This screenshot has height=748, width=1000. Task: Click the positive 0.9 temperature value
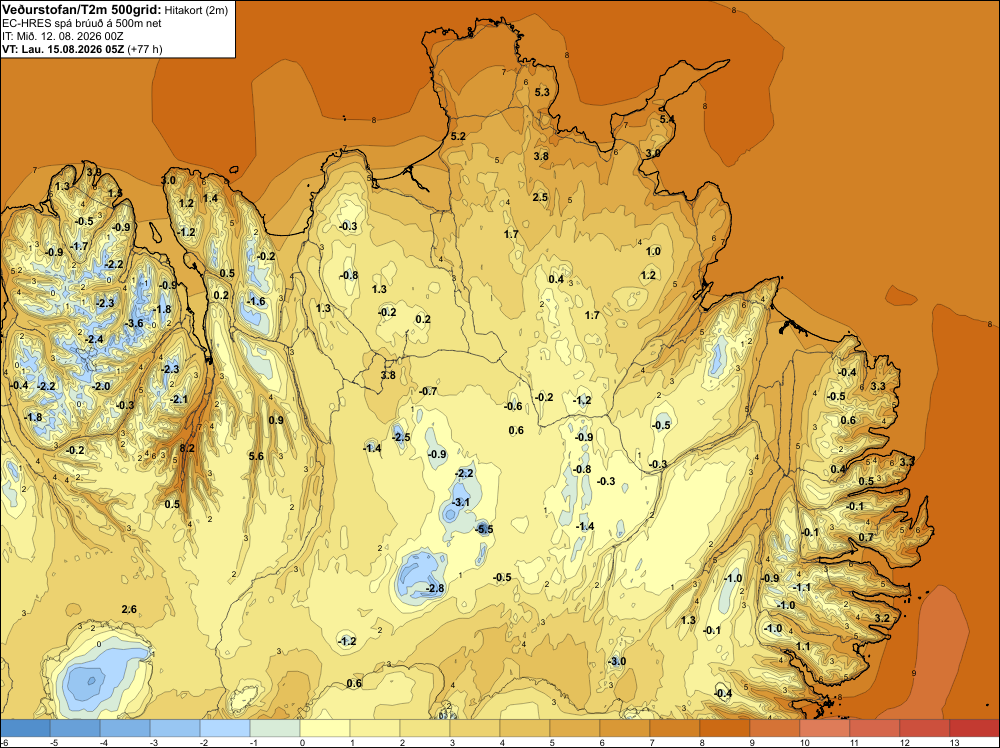[276, 420]
